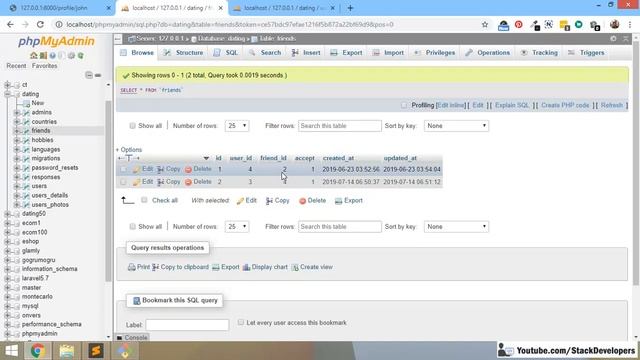Image resolution: width=640 pixels, height=360 pixels.
Task: Expand the dating50 database node
Action: pos(7,214)
